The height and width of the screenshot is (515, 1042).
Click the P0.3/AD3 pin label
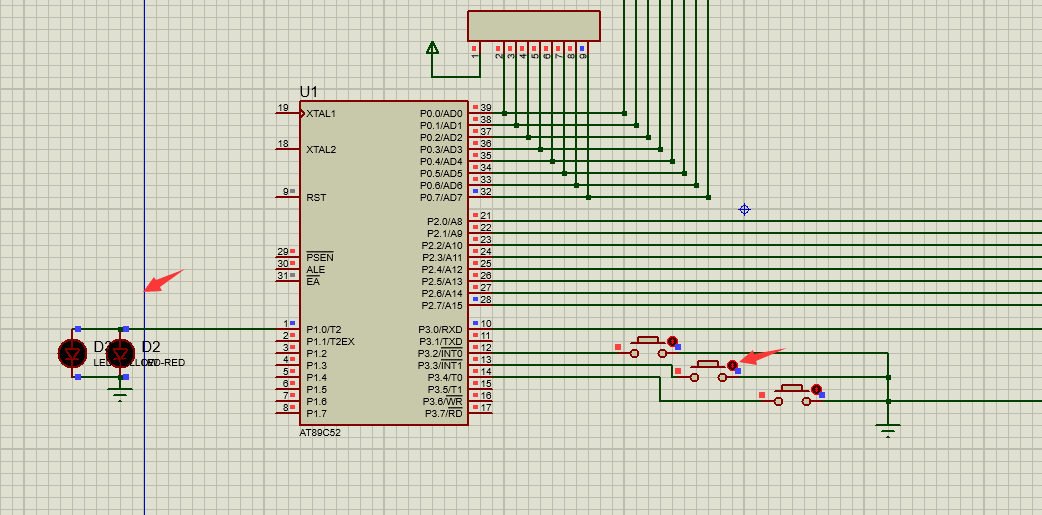tap(441, 150)
